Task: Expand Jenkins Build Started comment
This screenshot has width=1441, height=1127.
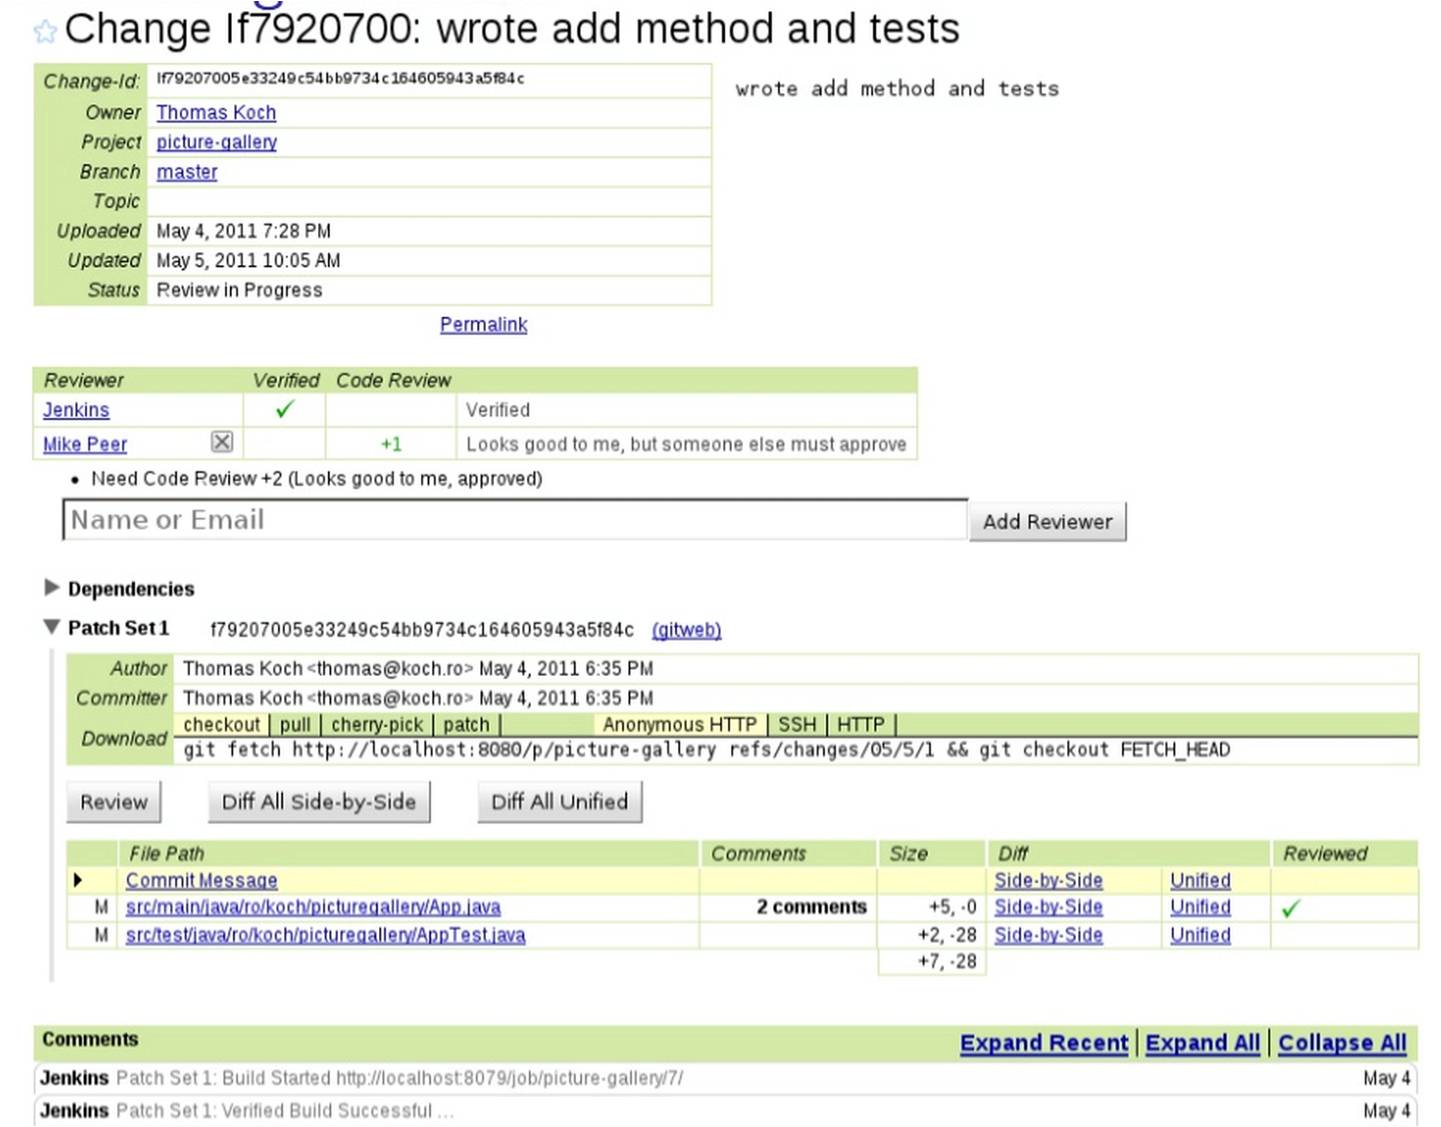Action: click(x=400, y=1078)
